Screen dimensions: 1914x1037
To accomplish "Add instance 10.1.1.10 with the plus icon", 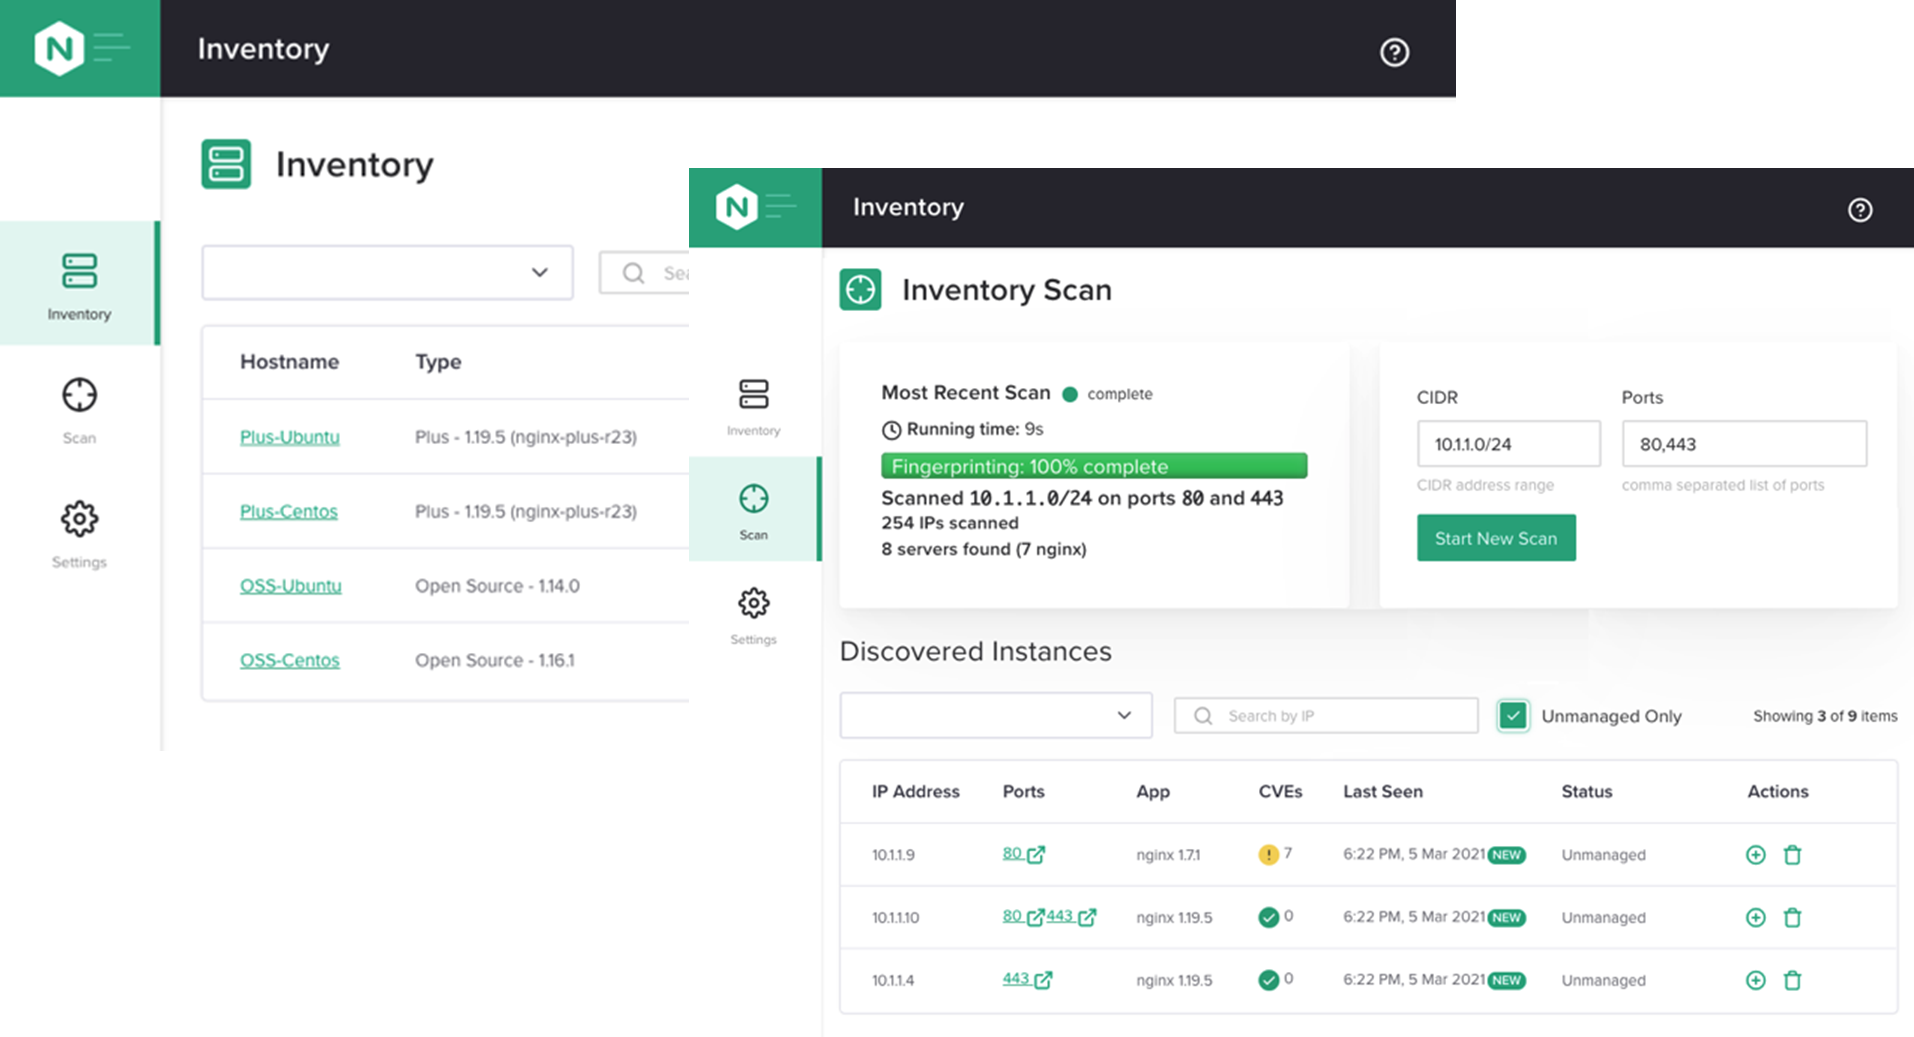I will pos(1755,917).
